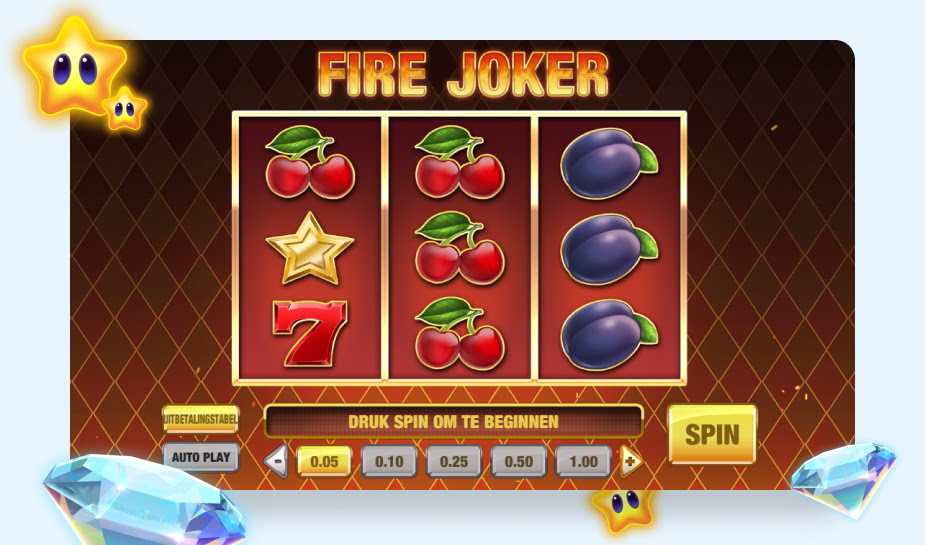
Task: Click the large smiling star mascot
Action: (x=75, y=66)
